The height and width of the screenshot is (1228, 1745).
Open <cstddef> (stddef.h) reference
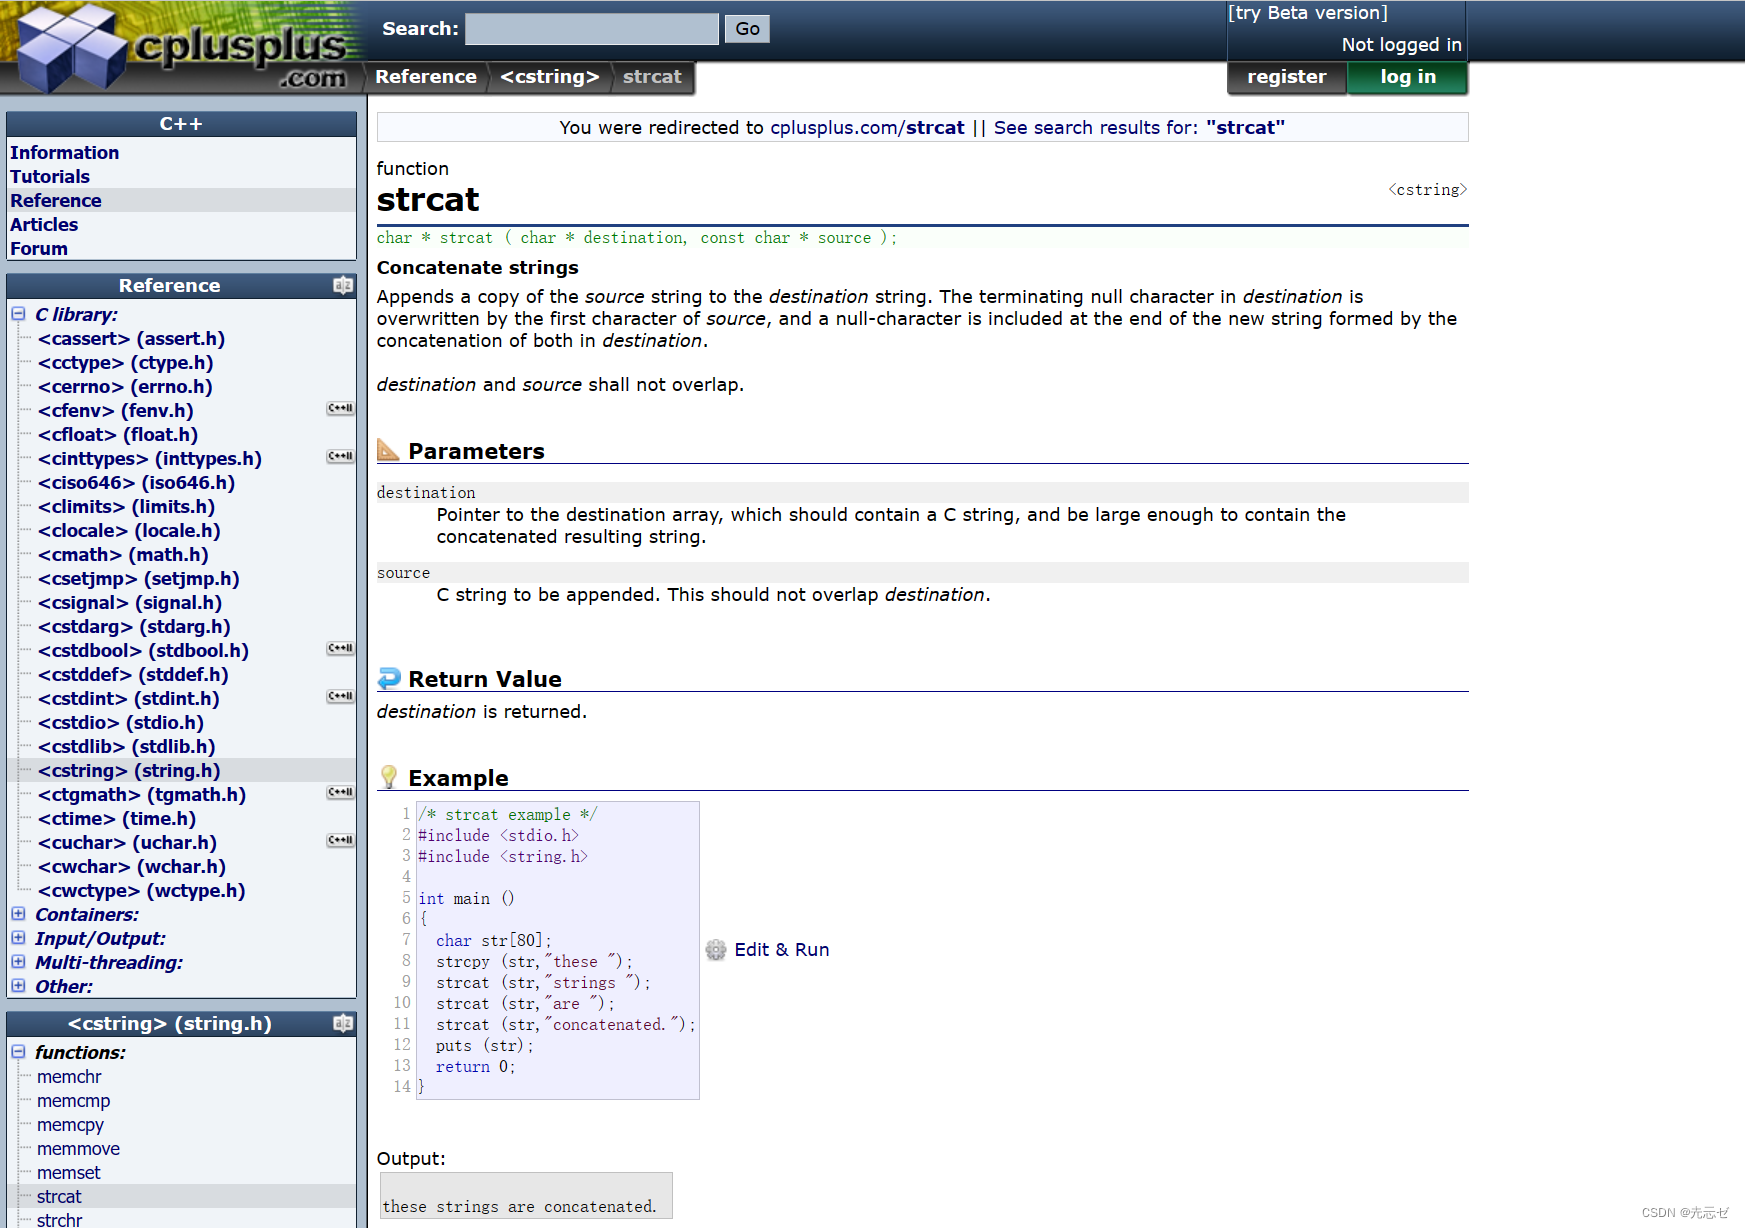coord(133,675)
